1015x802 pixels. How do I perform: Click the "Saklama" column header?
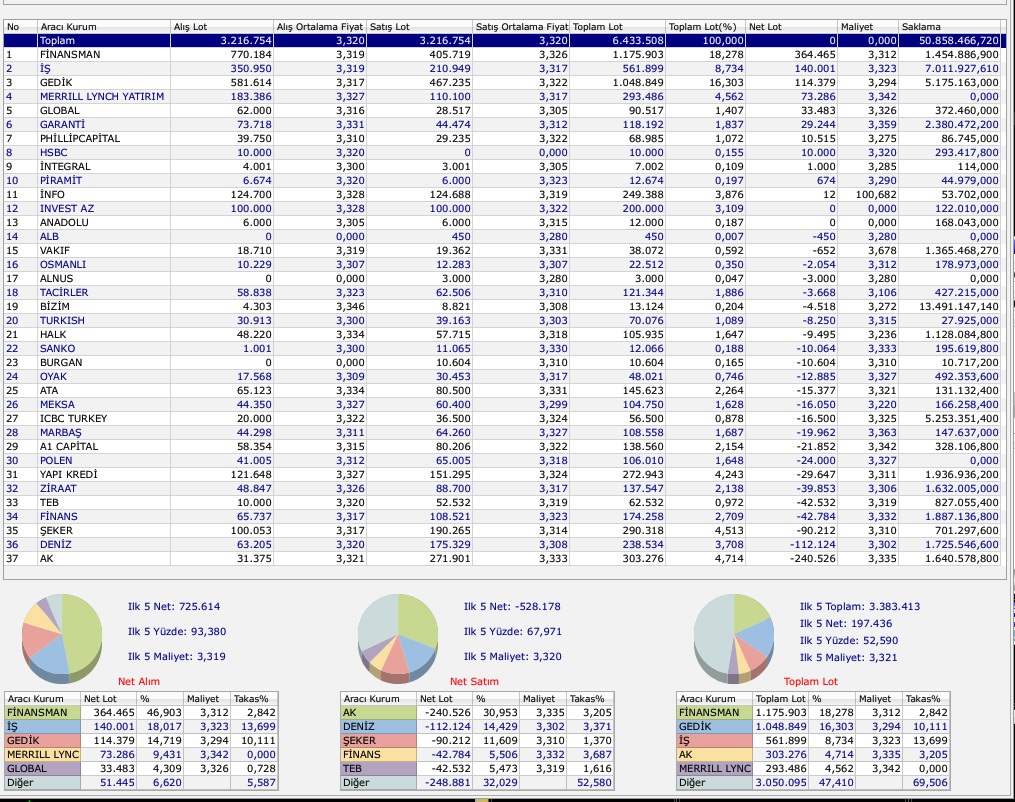pos(950,27)
